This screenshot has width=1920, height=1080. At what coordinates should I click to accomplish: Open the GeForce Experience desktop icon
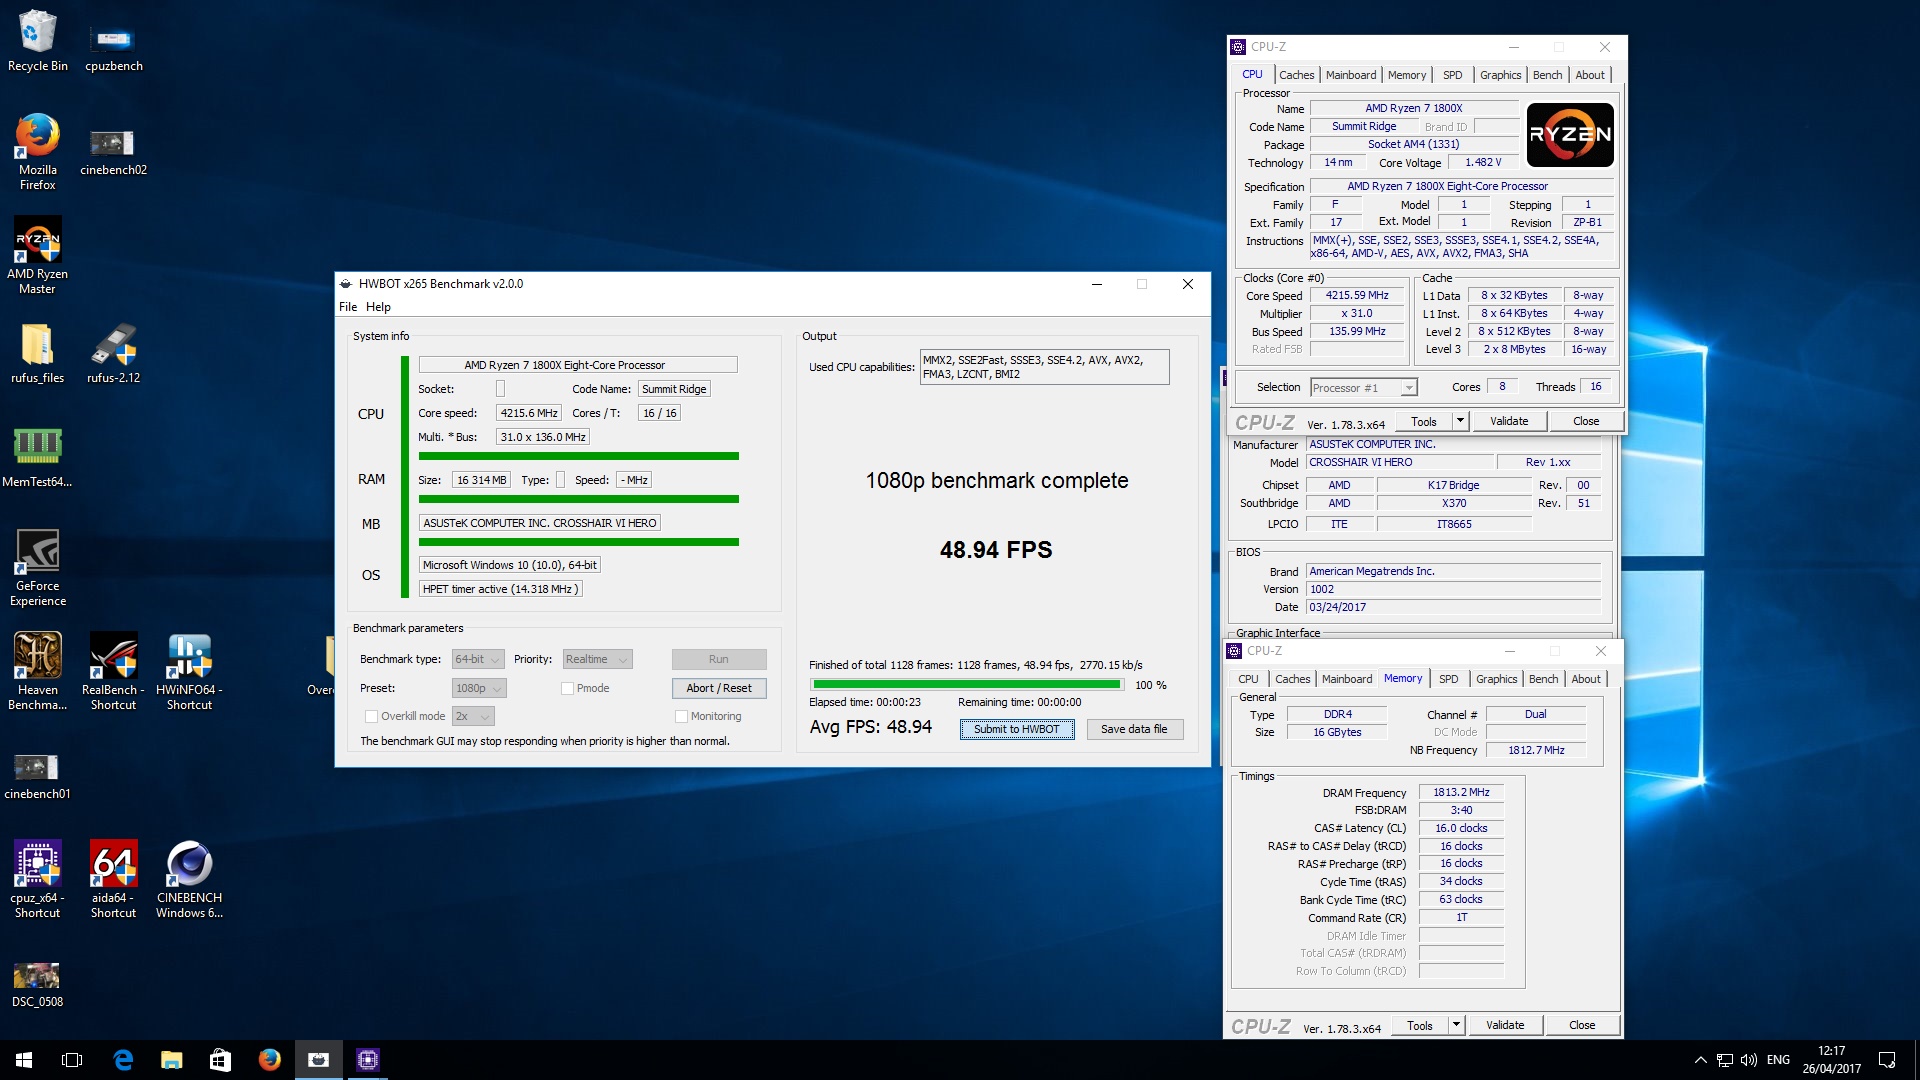(38, 568)
